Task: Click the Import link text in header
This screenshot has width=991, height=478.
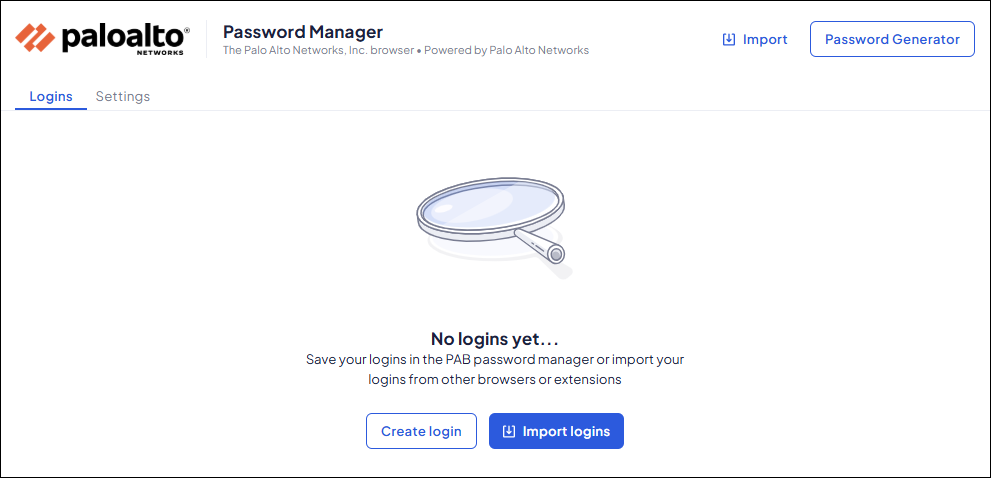Action: pos(765,40)
